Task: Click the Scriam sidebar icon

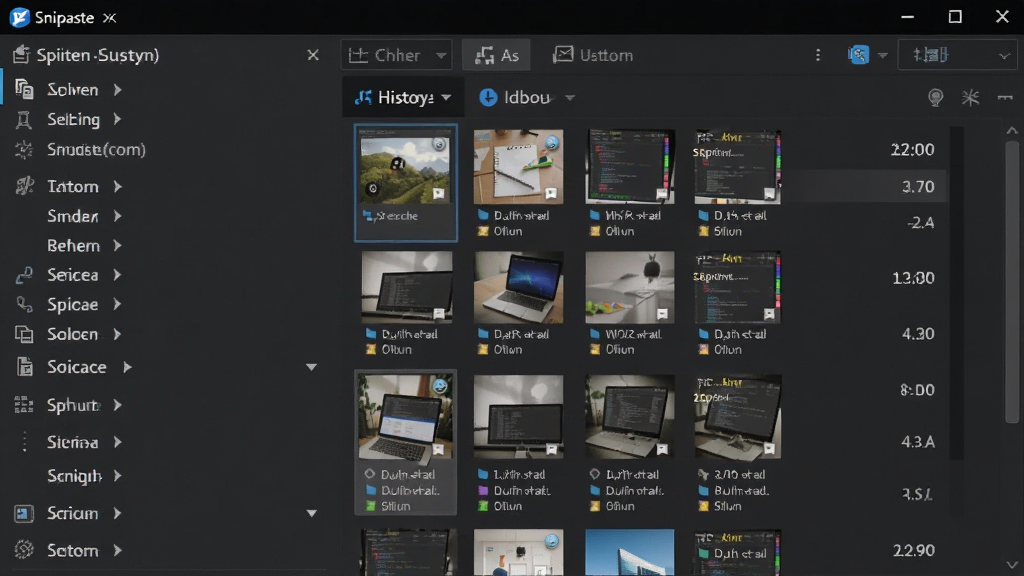Action: tap(24, 513)
